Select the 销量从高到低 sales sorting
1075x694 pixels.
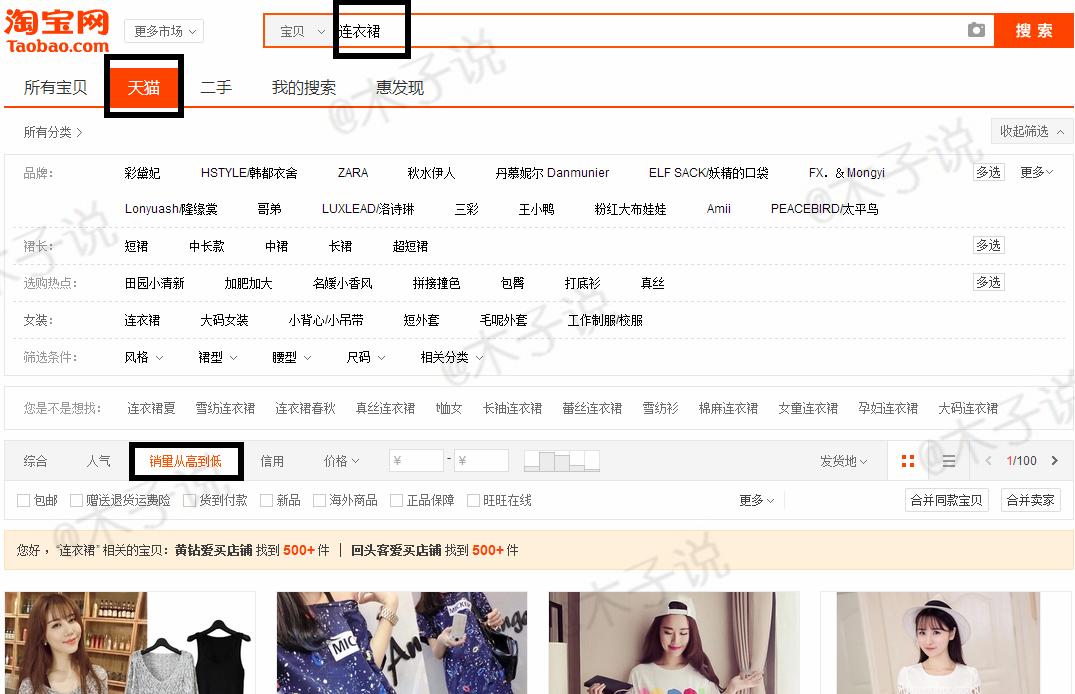click(x=186, y=461)
